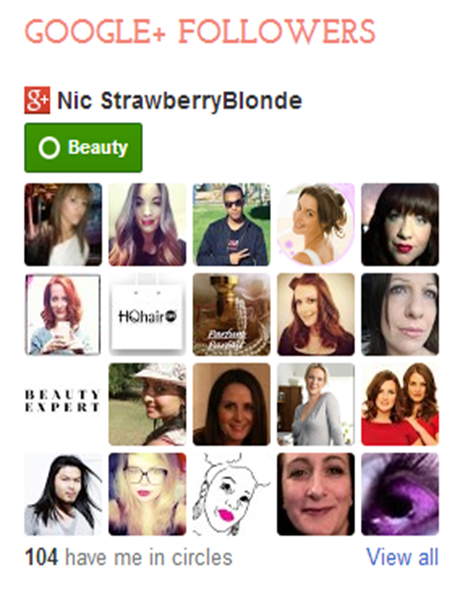Open the HQhair shopping bag avatar
Viewport: 473px width, 591px height.
click(x=147, y=314)
